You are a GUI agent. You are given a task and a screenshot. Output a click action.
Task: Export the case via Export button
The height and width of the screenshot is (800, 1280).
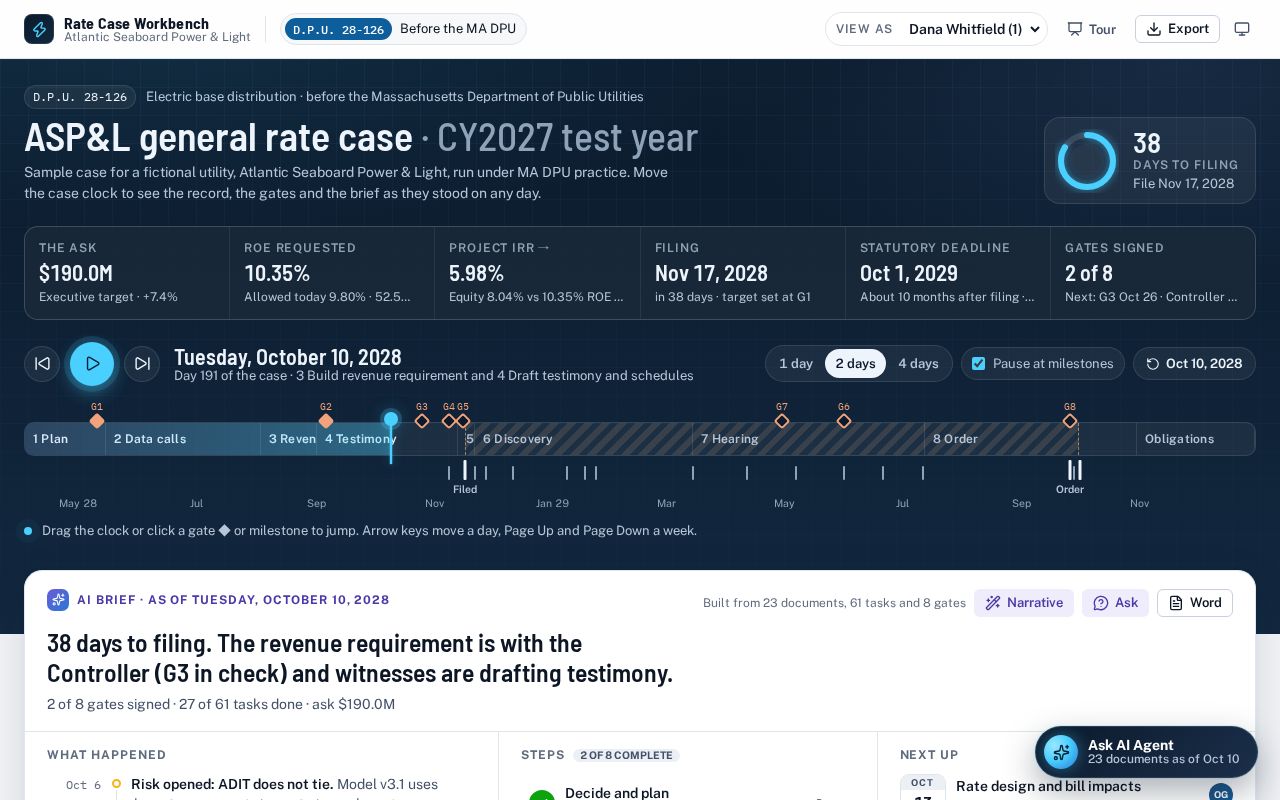1177,29
